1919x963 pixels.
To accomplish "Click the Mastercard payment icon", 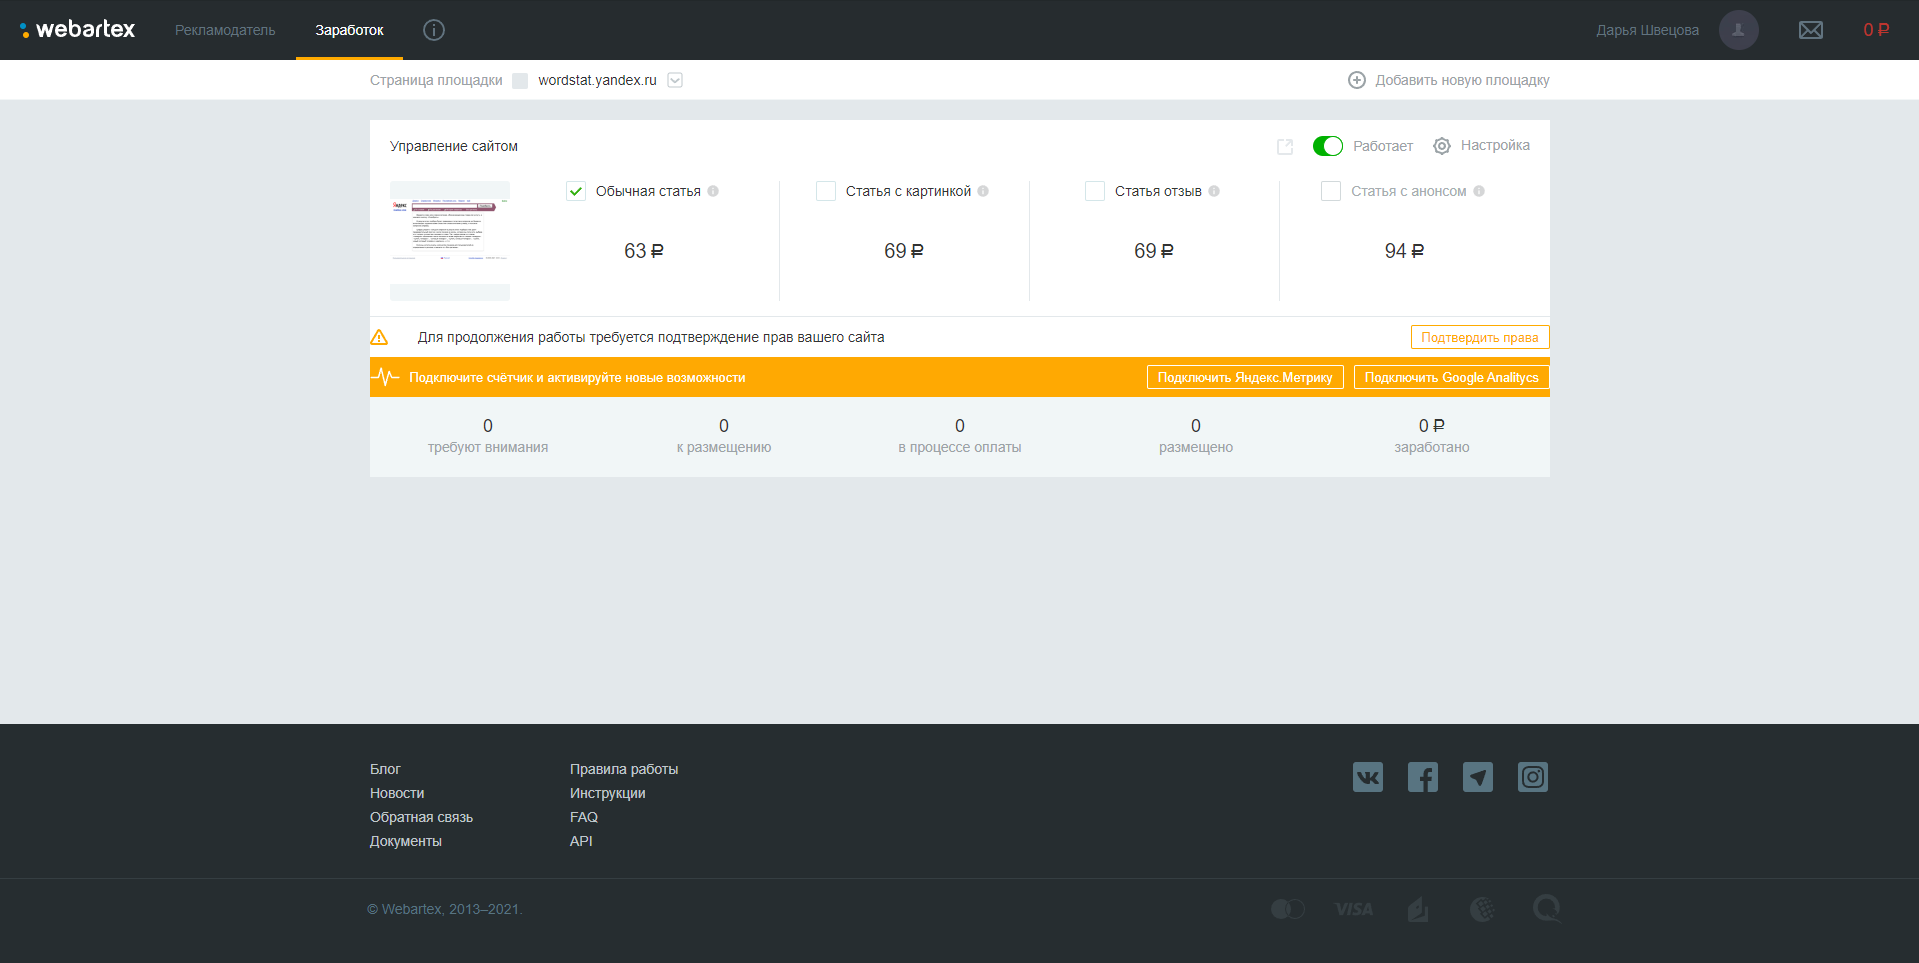I will coord(1288,909).
